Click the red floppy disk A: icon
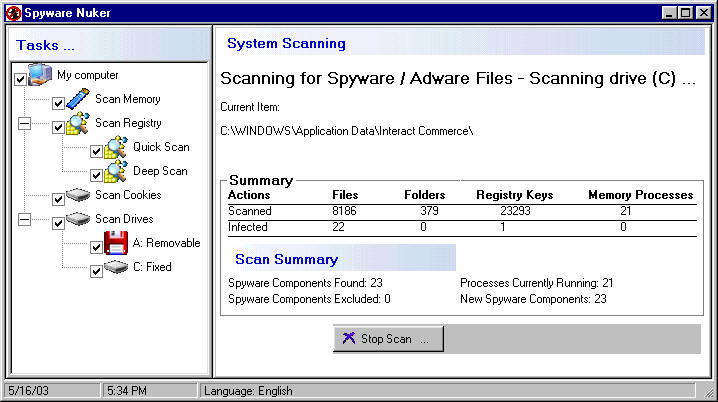Screen dimensions: 718x402 click(x=116, y=243)
